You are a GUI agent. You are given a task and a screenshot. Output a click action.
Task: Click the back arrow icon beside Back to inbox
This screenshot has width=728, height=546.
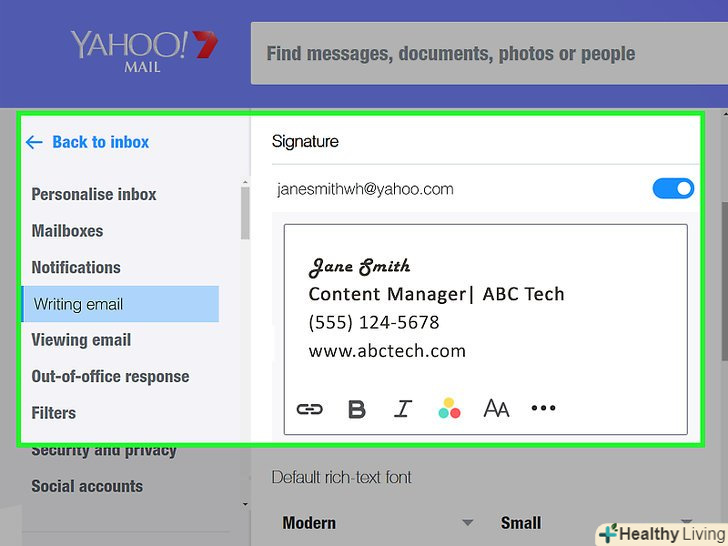35,142
